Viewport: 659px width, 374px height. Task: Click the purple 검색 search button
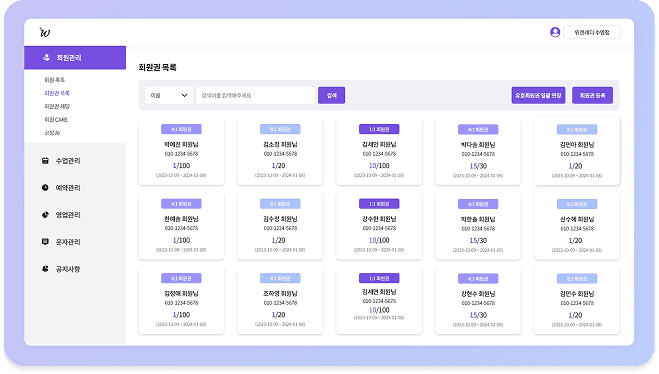332,95
